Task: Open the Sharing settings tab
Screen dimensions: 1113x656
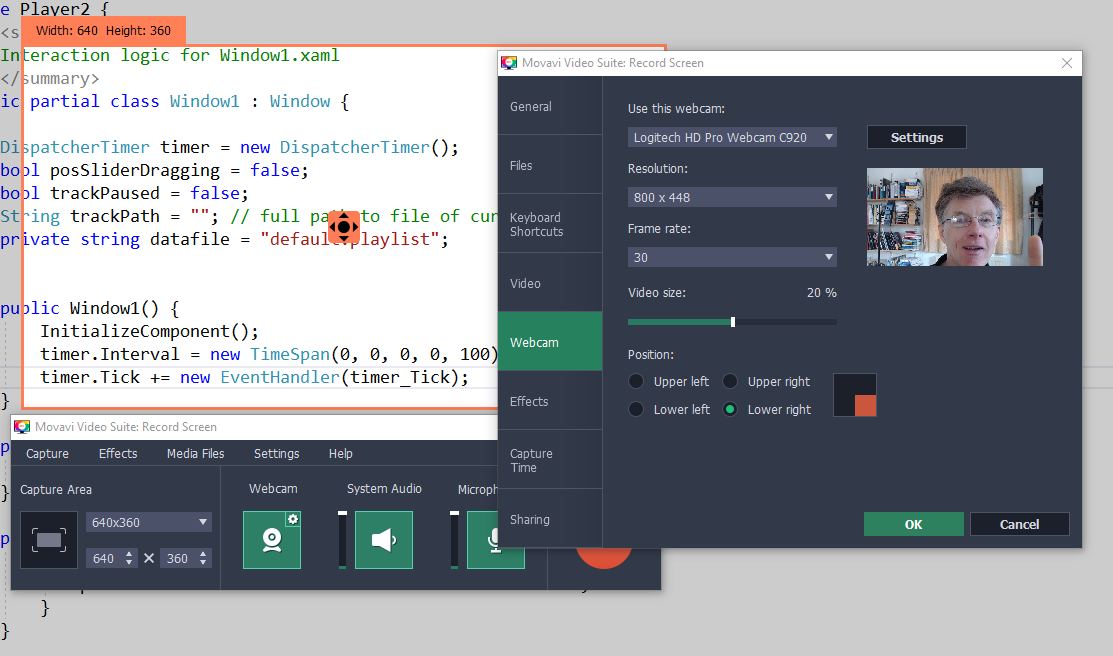Action: 550,519
